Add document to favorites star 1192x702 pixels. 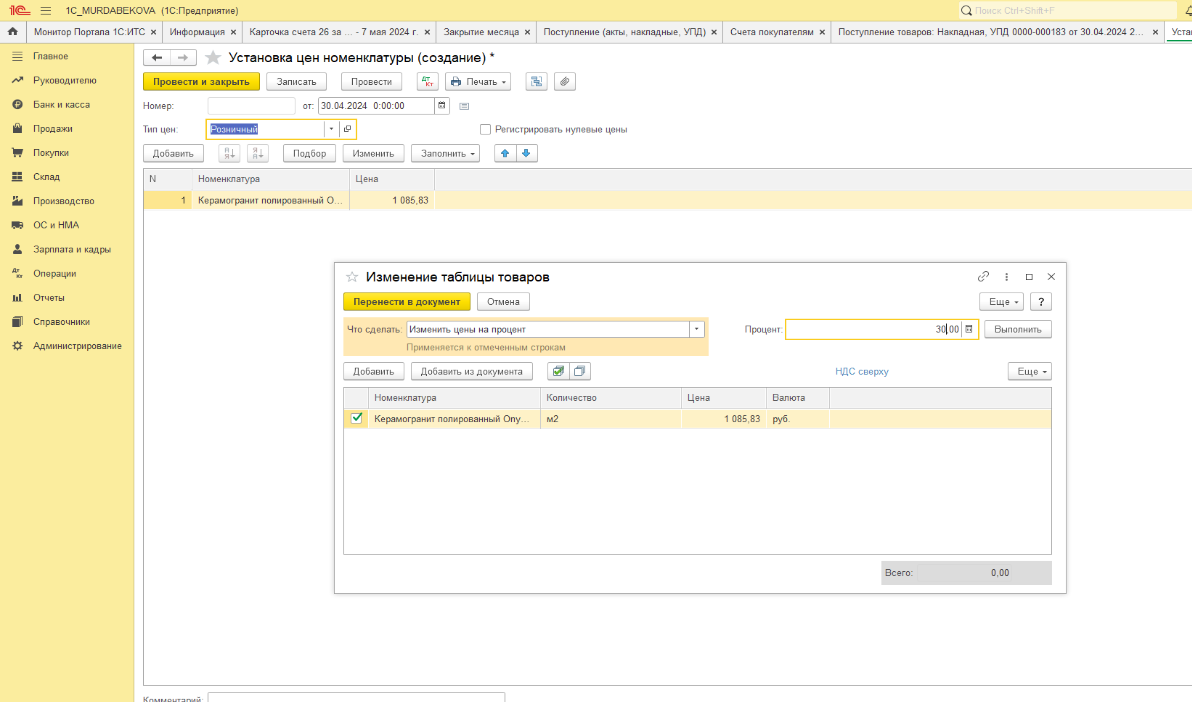click(x=214, y=58)
